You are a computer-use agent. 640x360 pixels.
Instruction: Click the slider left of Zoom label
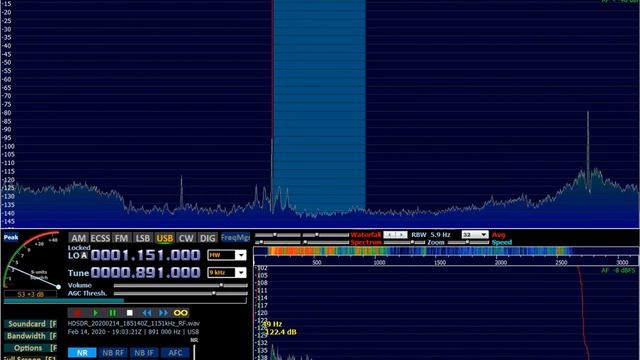[x=404, y=242]
